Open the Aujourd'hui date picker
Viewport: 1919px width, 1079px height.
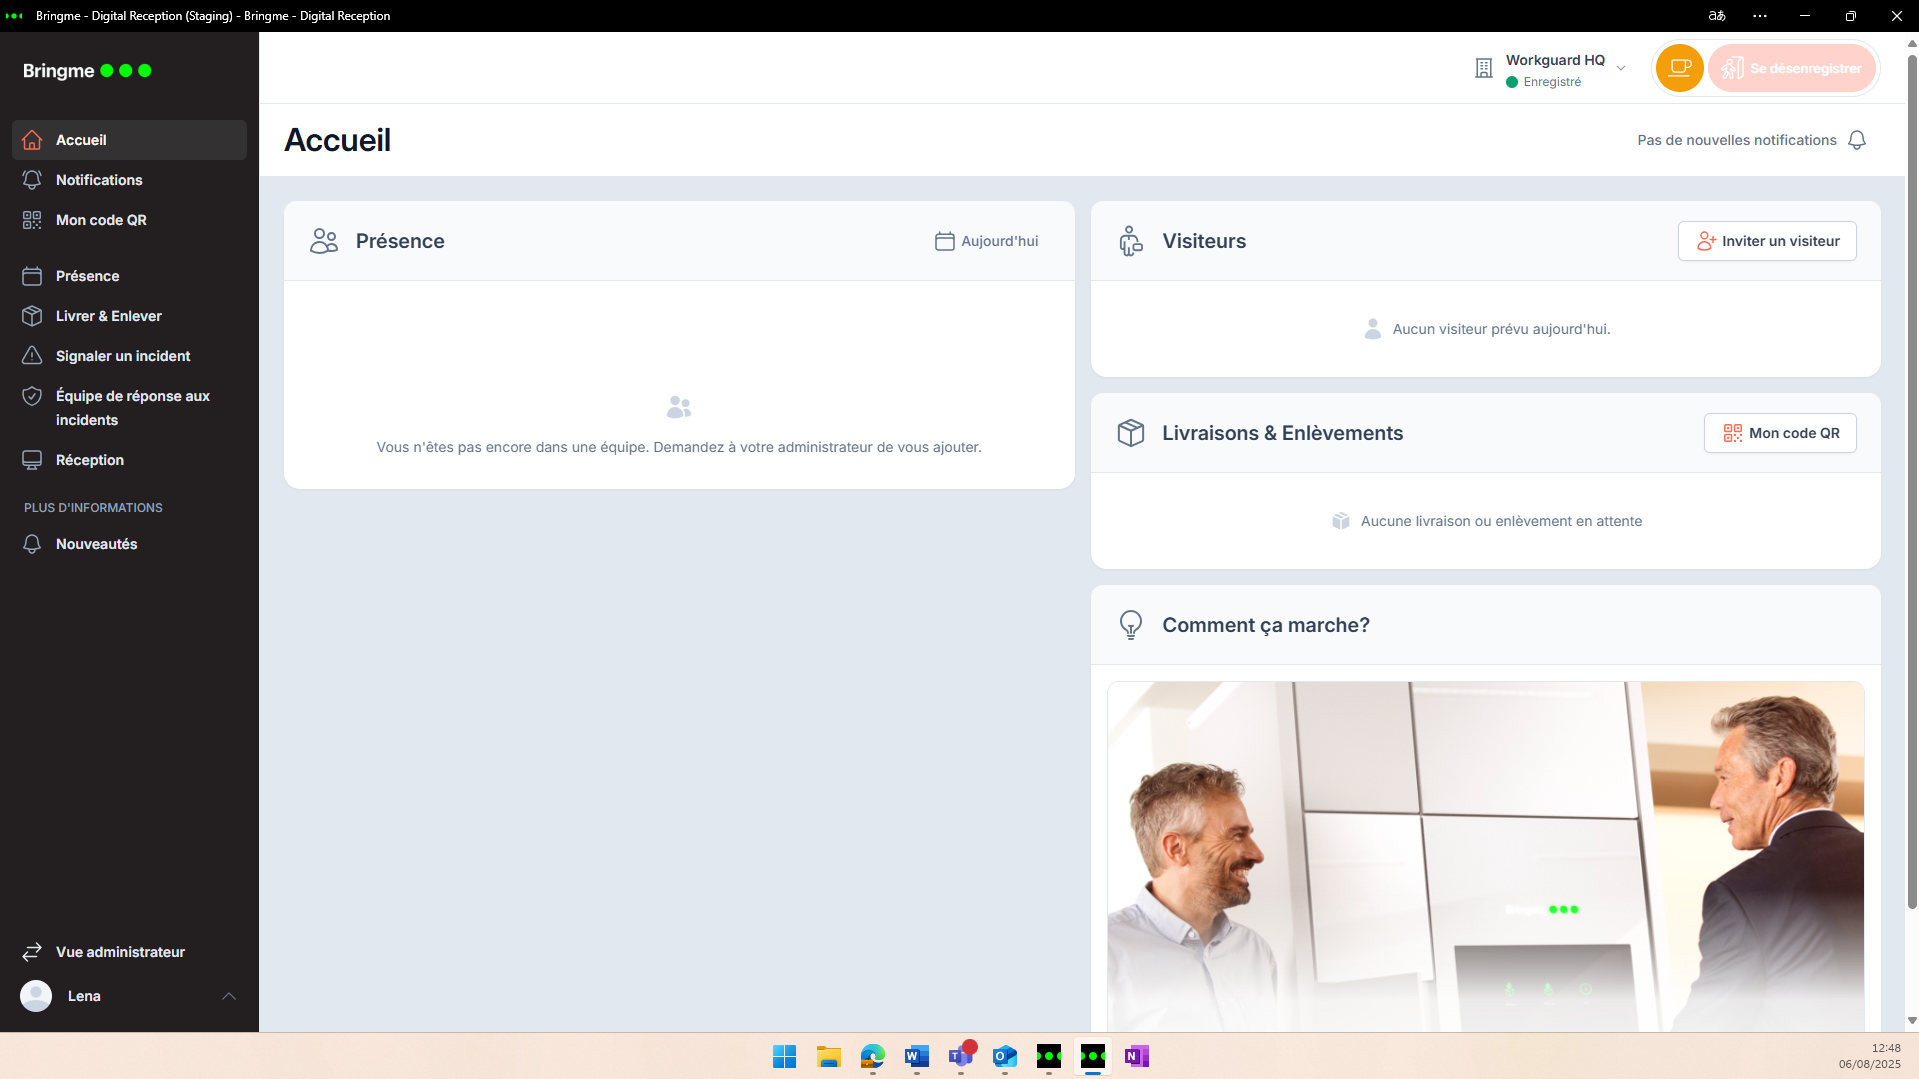coord(987,241)
